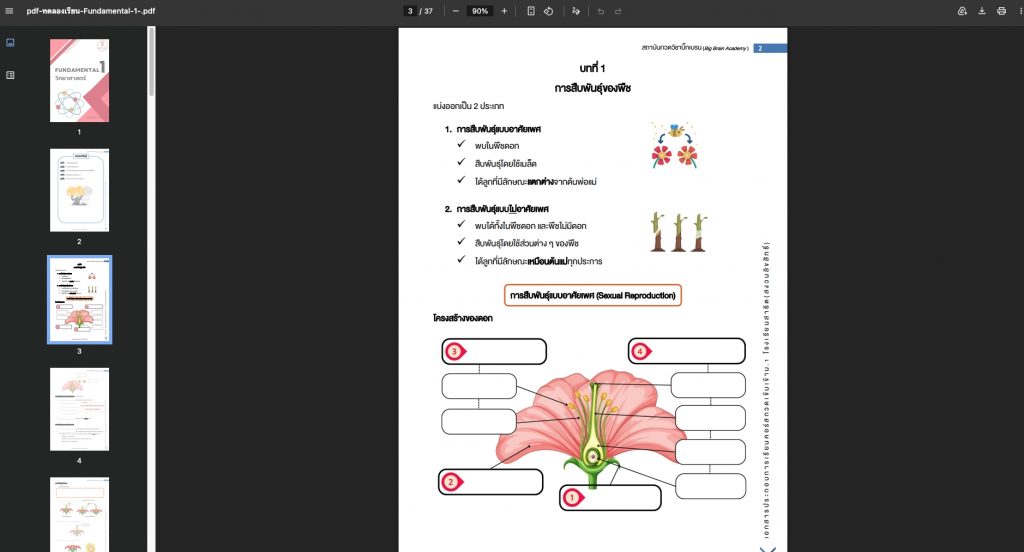Click the 90% zoom level field
1024x552 pixels.
click(x=480, y=11)
